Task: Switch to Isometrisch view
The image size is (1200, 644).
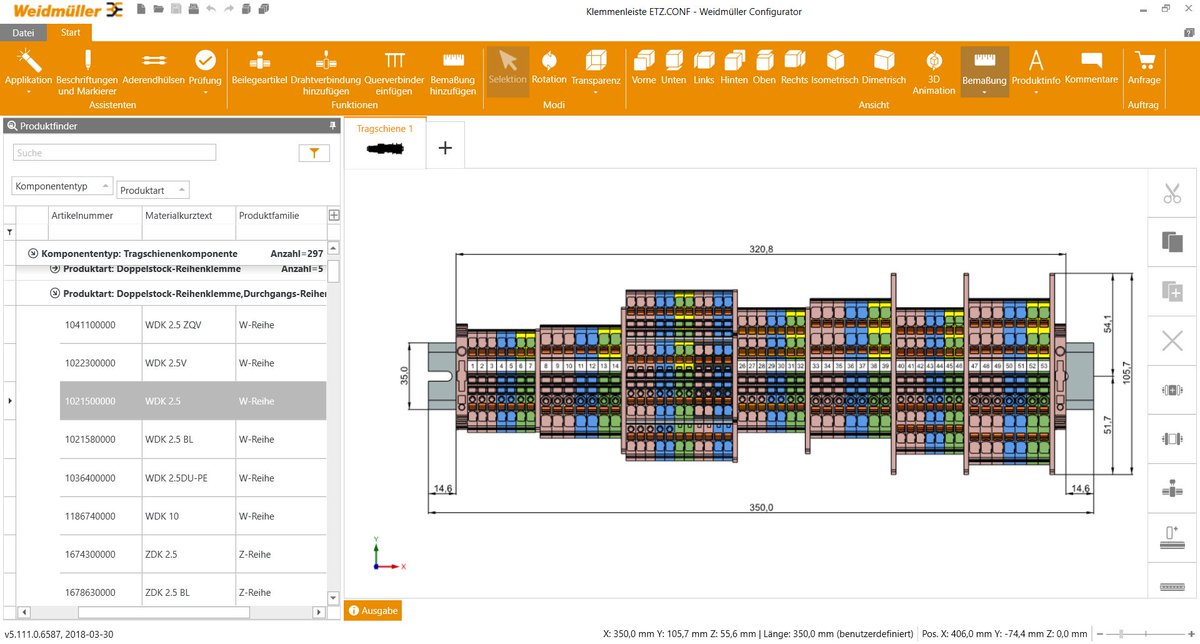Action: coord(835,67)
